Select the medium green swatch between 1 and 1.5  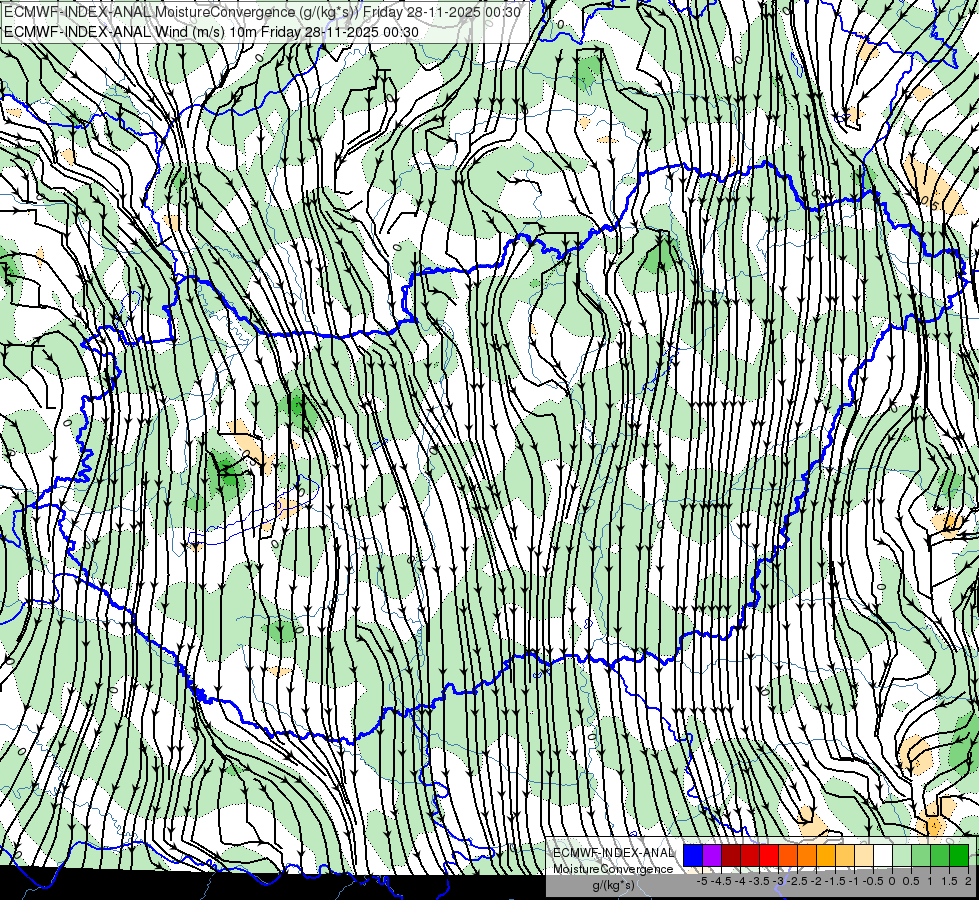coord(939,855)
